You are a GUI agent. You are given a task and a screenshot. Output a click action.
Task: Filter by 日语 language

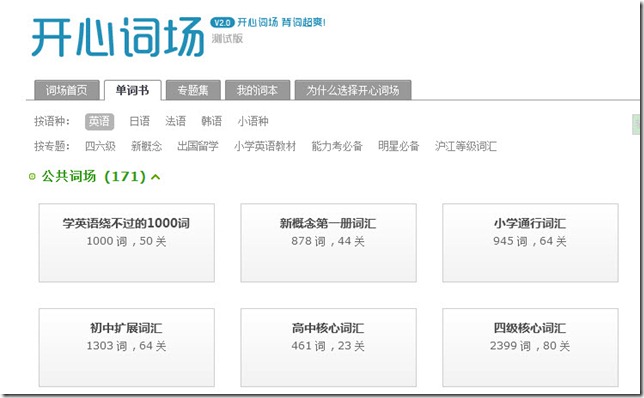tap(140, 121)
